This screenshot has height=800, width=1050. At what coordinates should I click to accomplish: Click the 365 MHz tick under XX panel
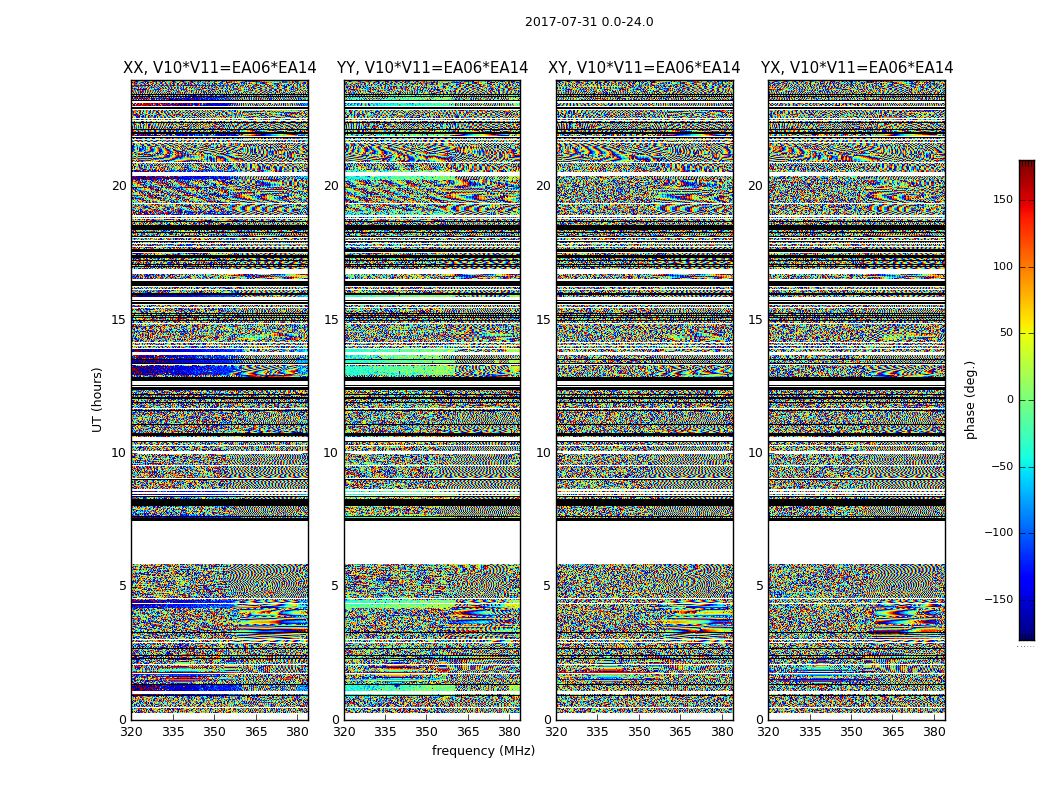coord(256,732)
